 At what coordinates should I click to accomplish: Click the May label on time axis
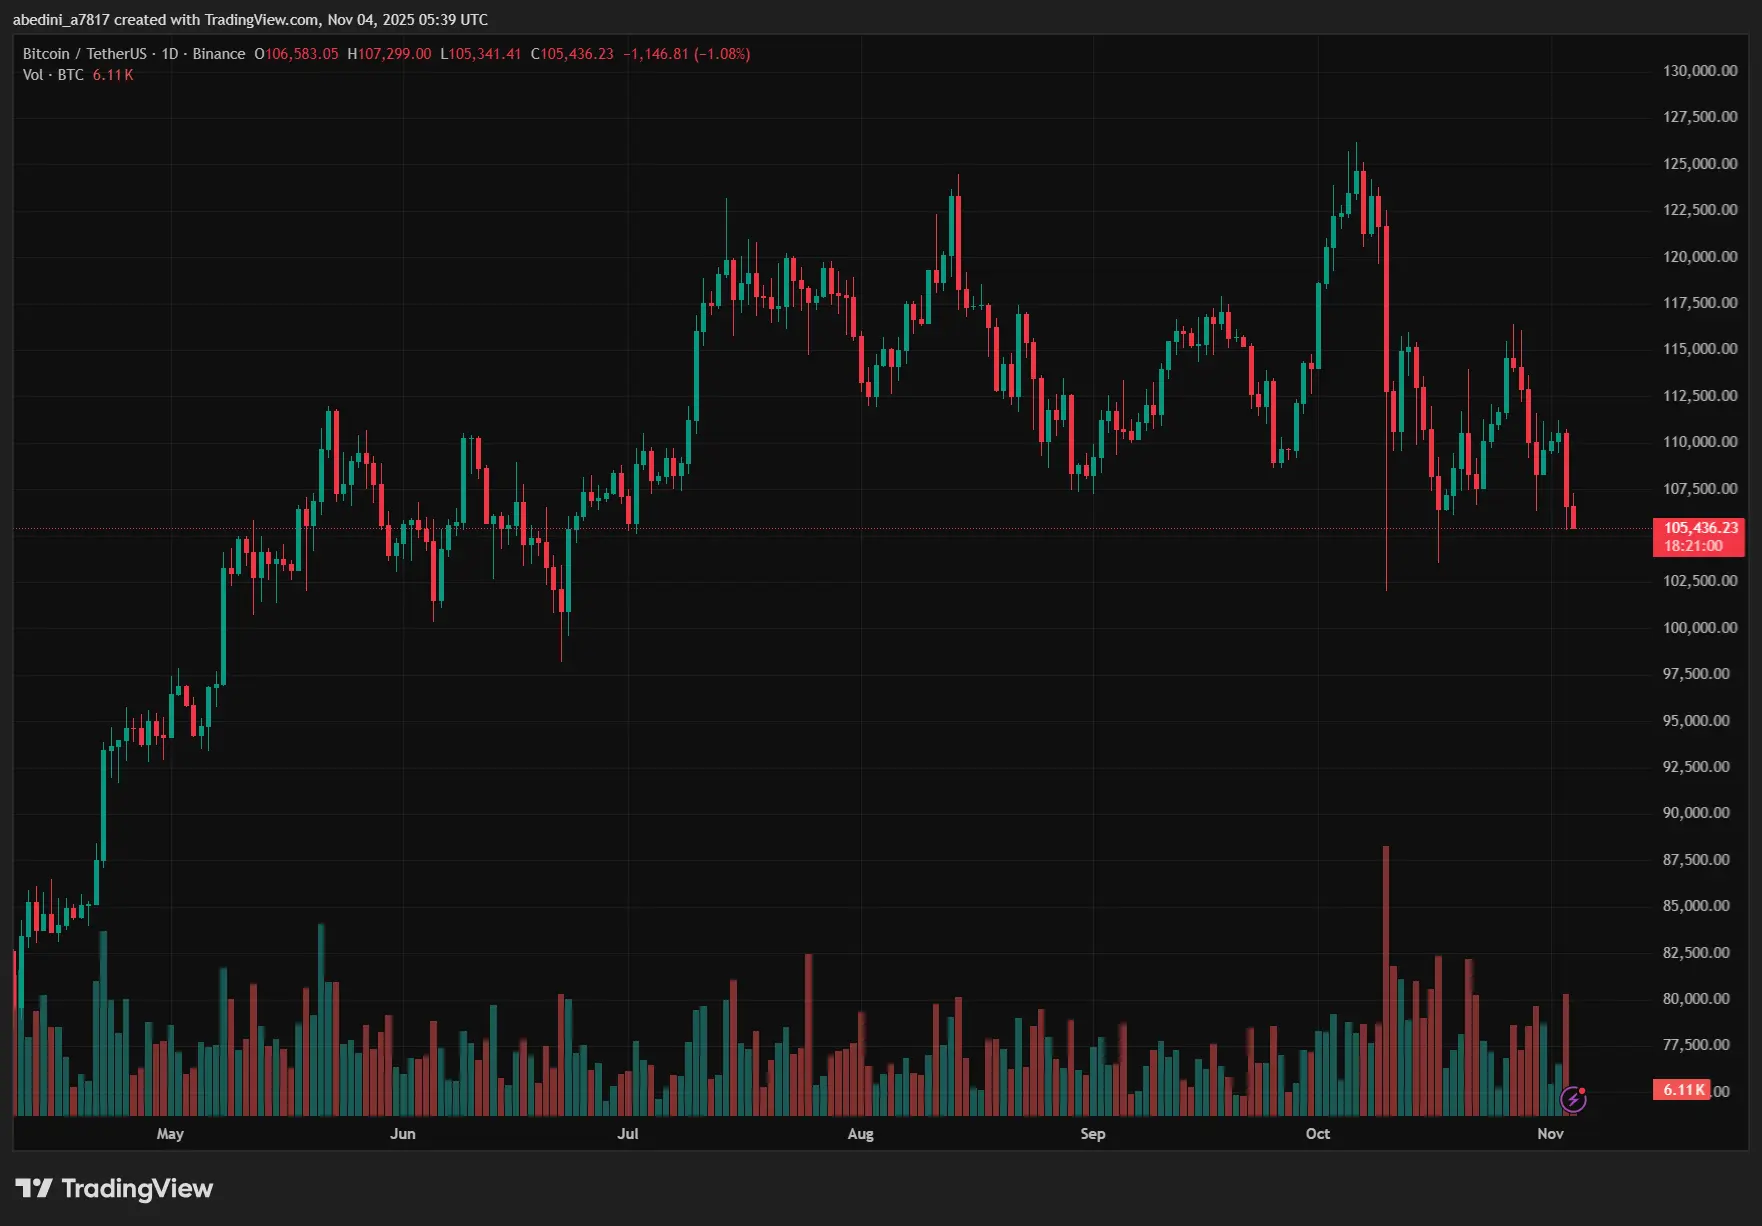170,1133
